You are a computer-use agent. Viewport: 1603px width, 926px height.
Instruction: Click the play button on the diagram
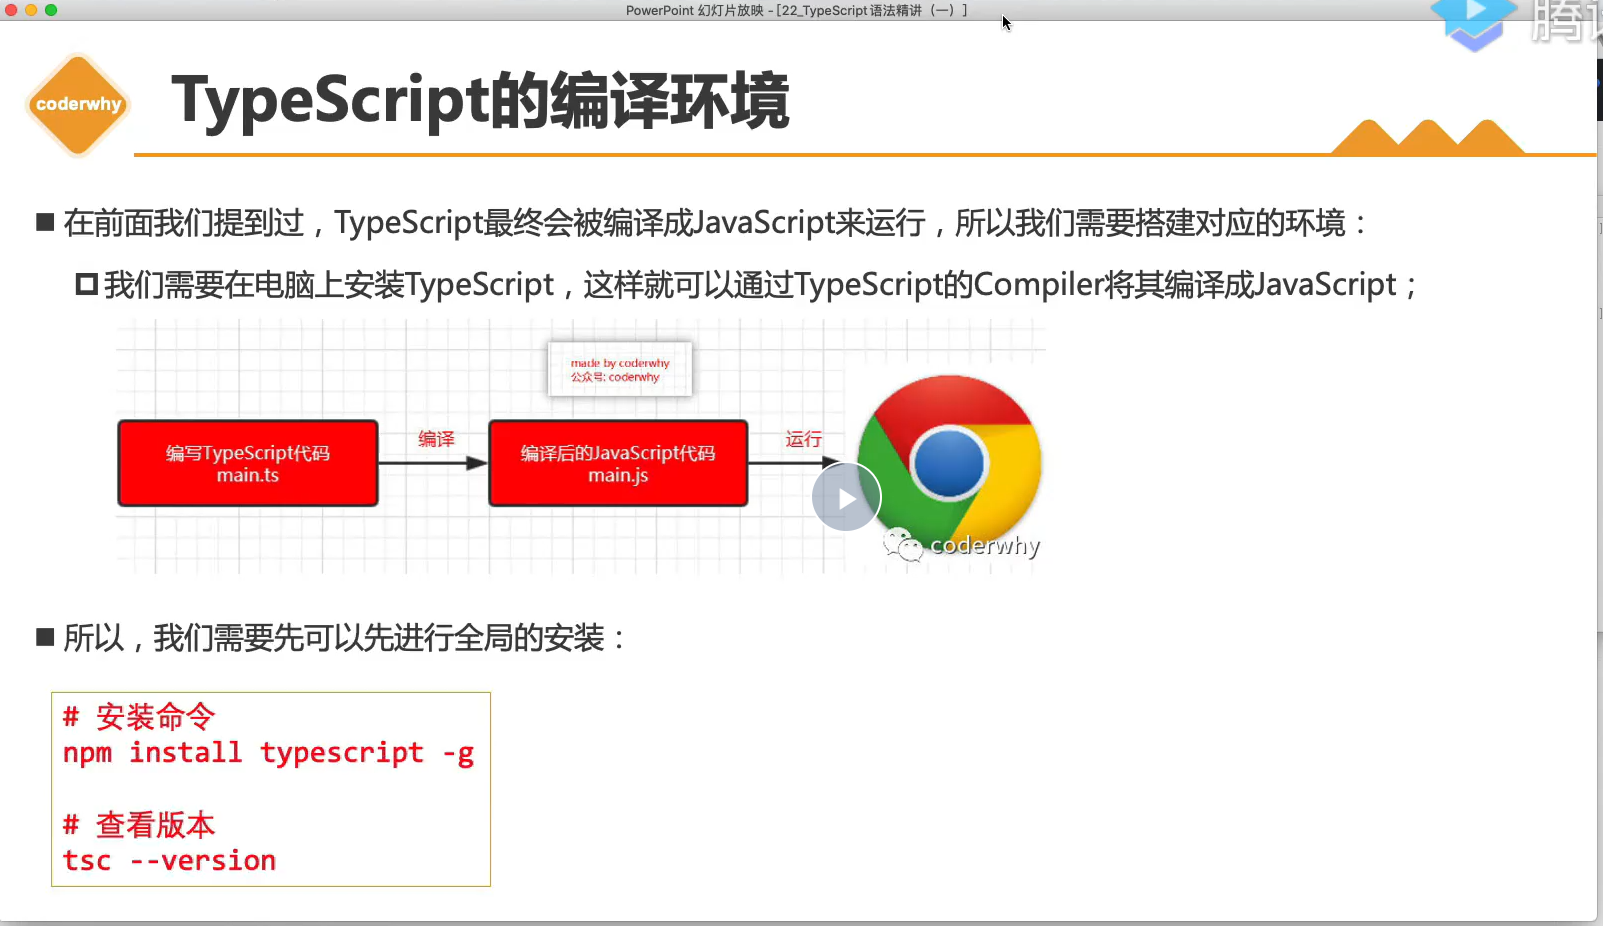coord(846,497)
